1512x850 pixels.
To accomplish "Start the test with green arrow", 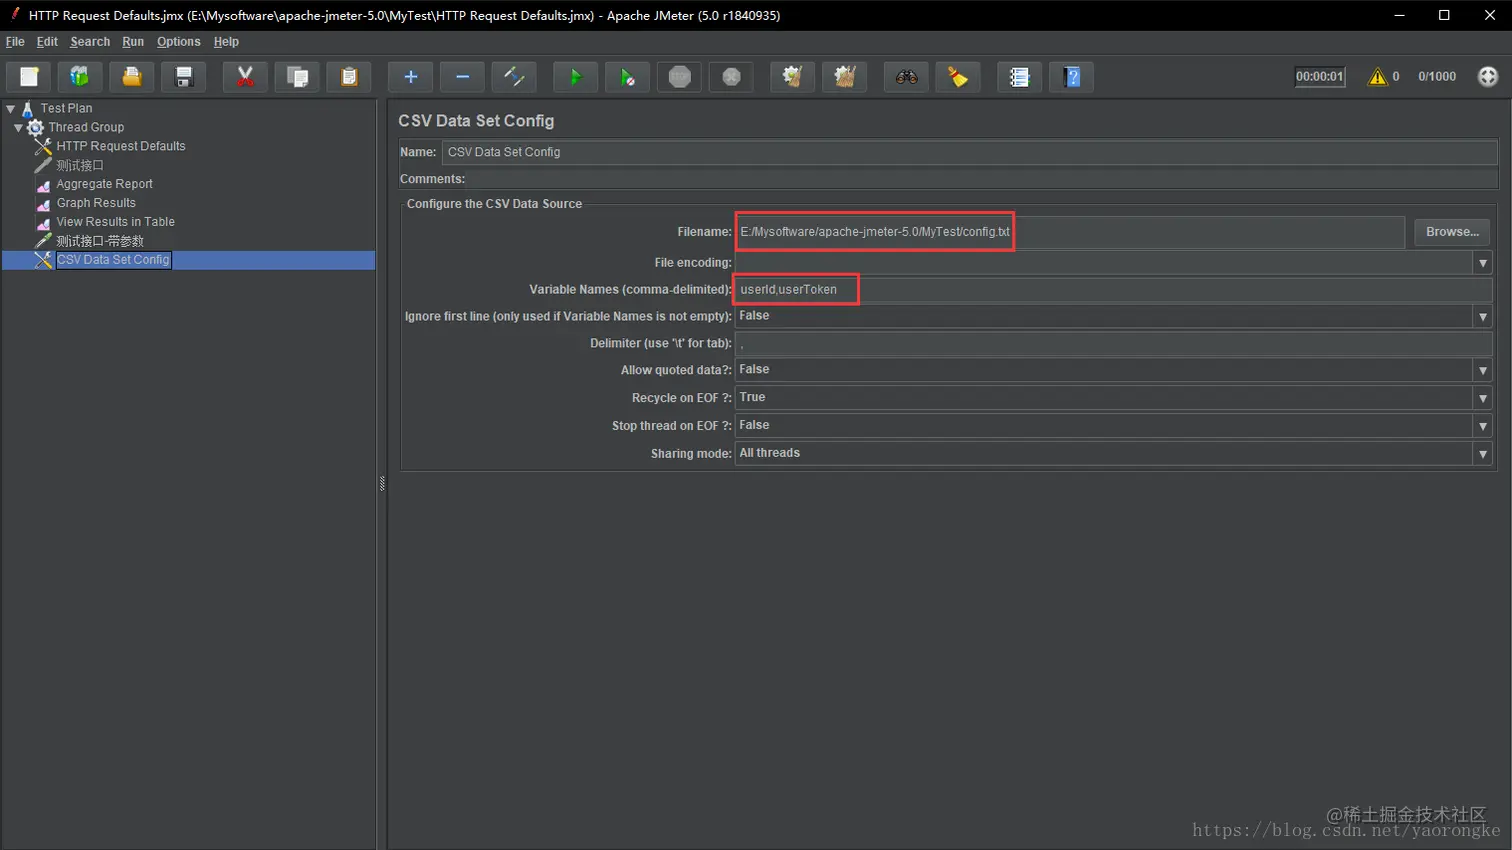I will [575, 77].
